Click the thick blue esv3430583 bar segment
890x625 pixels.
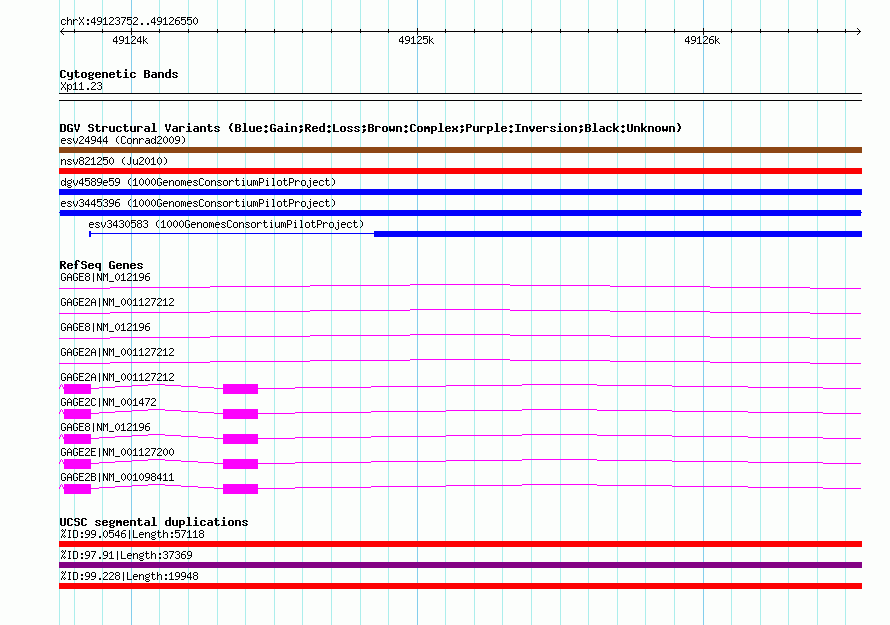(x=618, y=234)
